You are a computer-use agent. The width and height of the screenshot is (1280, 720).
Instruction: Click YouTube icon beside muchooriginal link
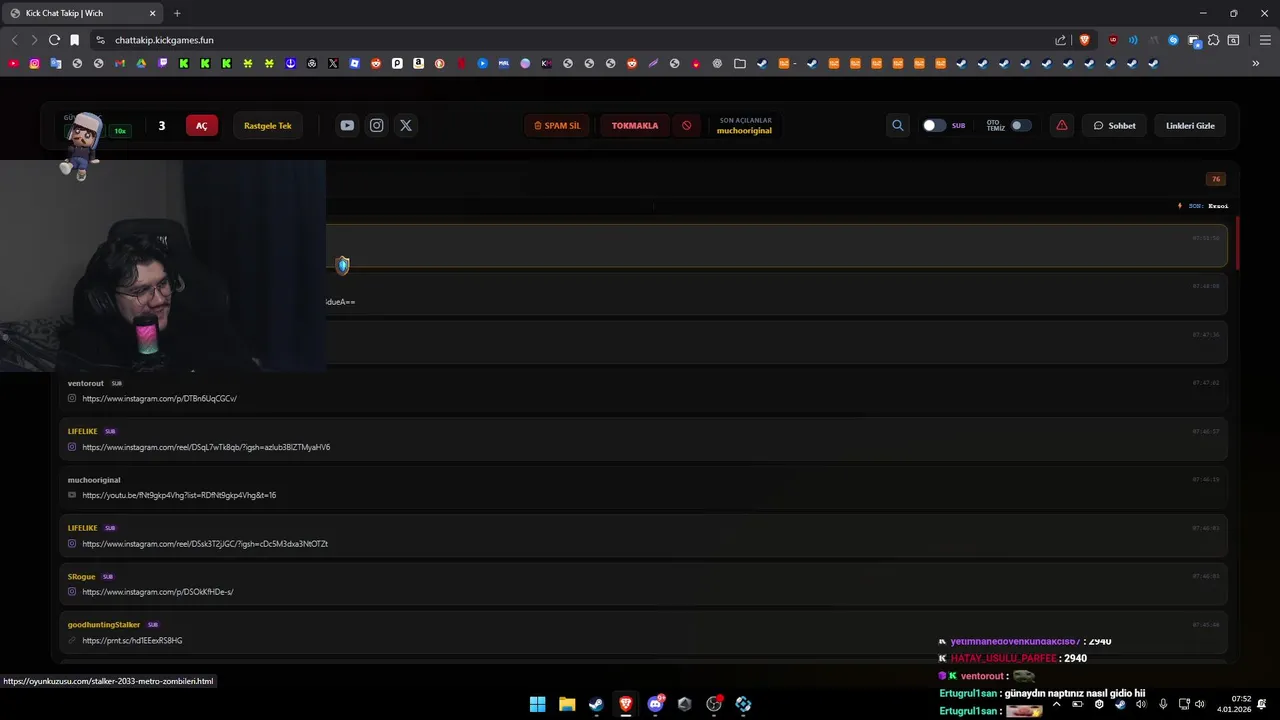[x=72, y=495]
